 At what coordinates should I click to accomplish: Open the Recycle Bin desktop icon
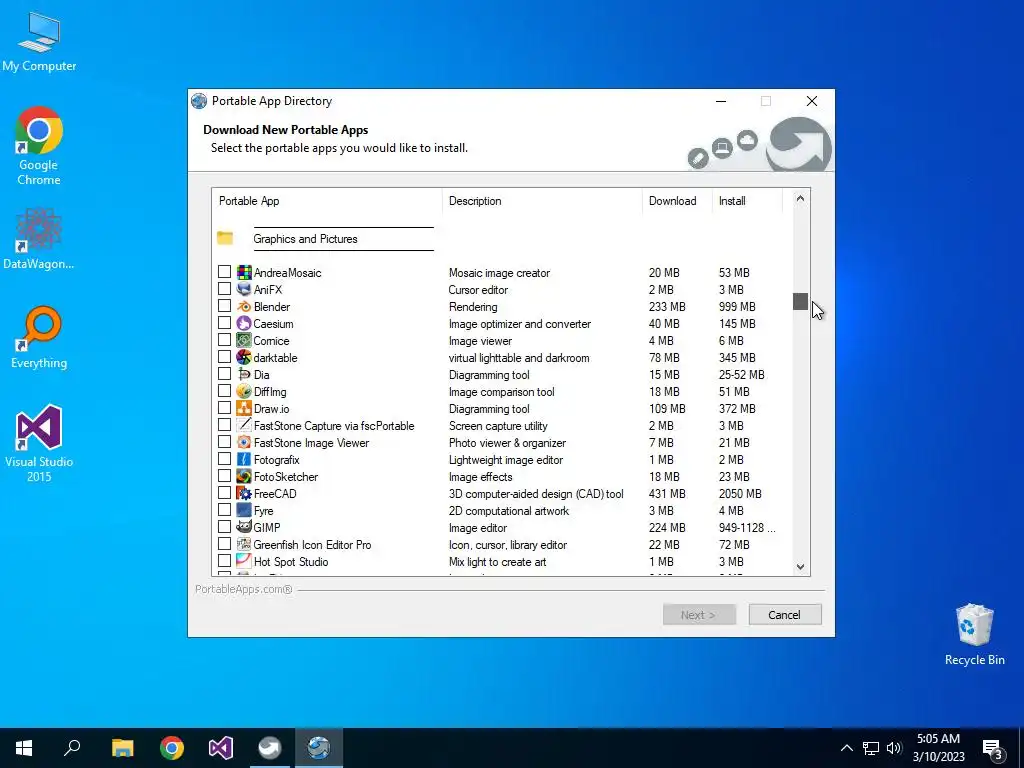tap(974, 635)
